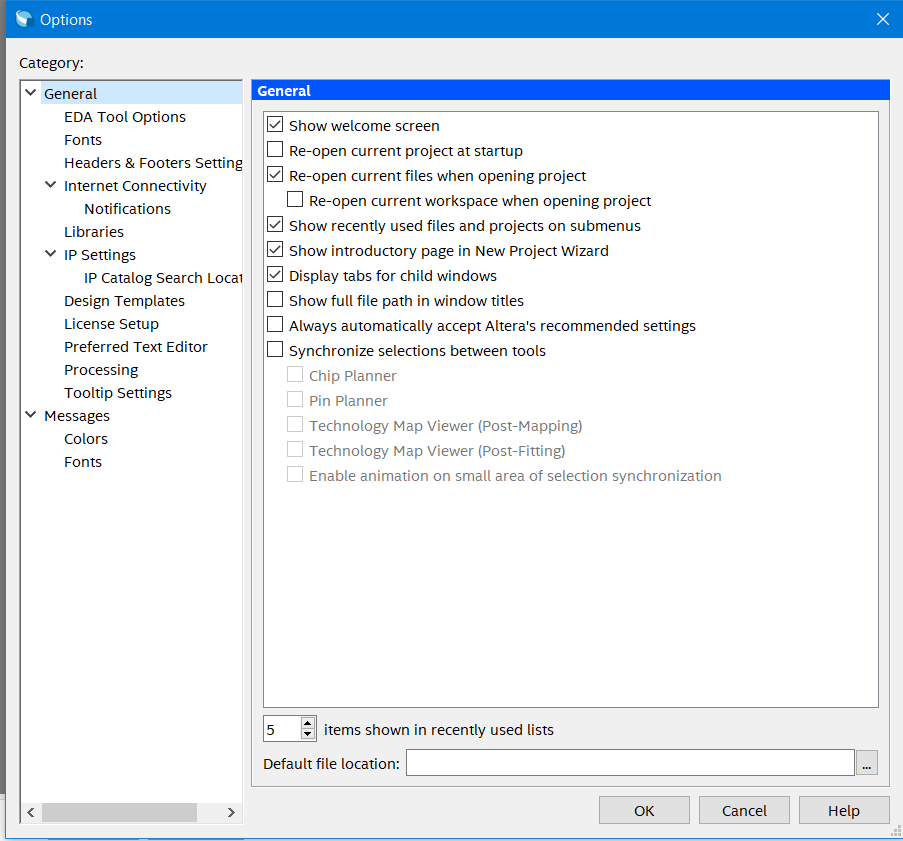Increase recently used items count with up arrow

tap(308, 723)
